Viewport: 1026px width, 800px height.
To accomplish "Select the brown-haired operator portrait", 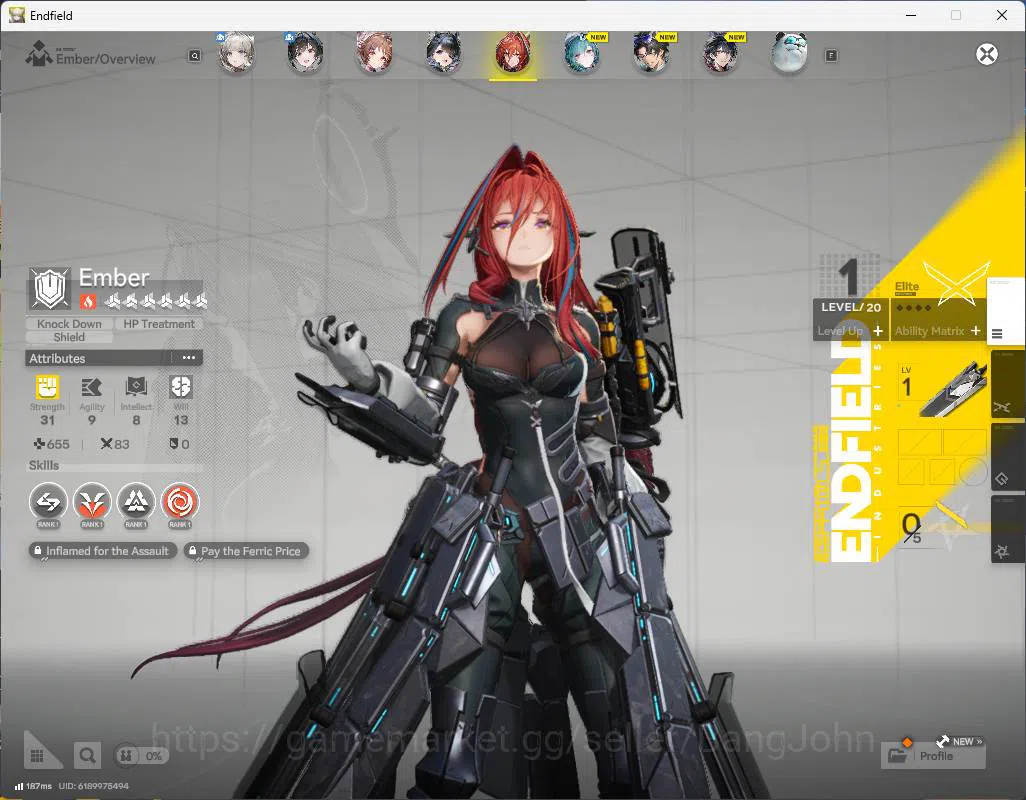I will click(x=374, y=53).
